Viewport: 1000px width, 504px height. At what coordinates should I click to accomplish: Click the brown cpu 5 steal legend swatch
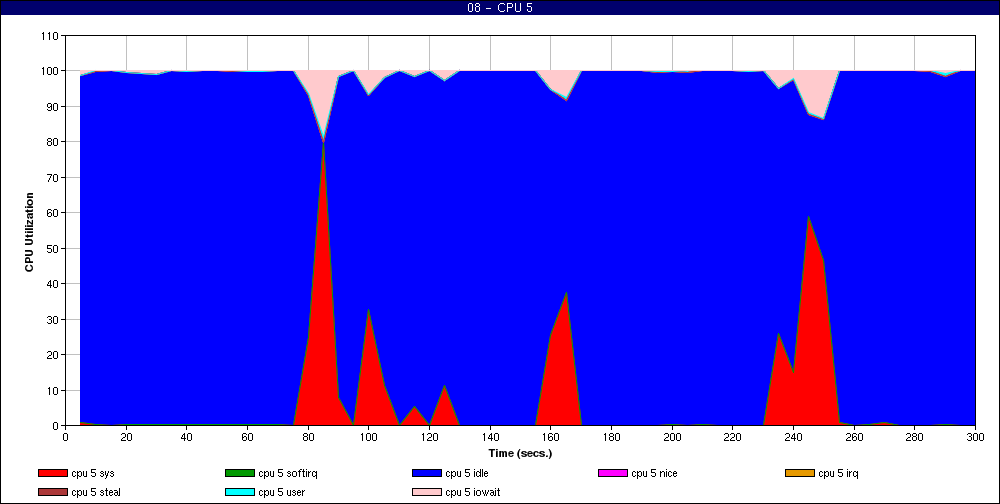click(x=52, y=493)
